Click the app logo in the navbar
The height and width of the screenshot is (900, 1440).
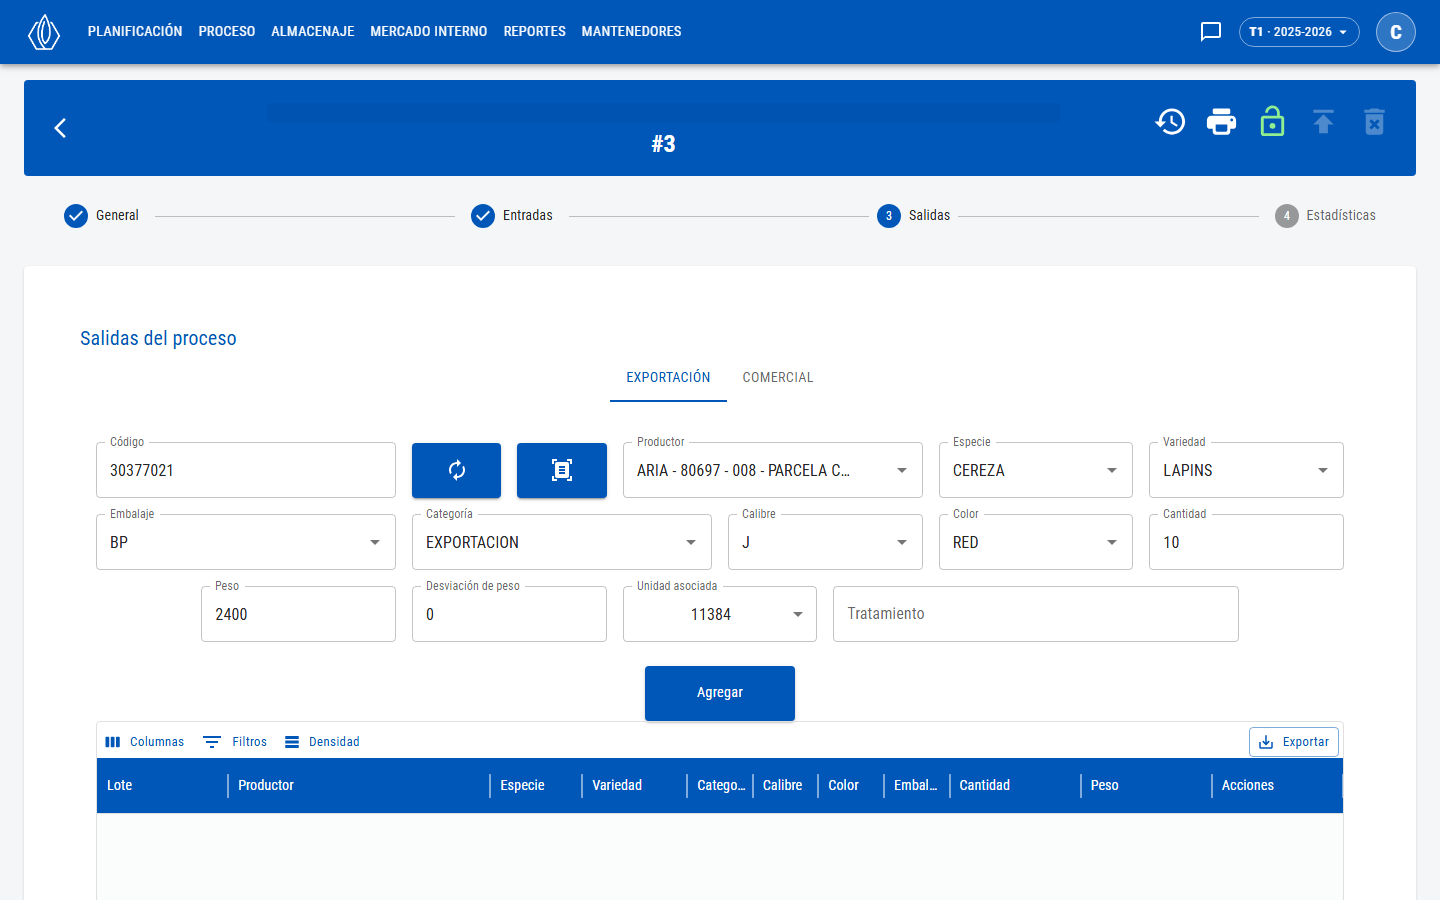[44, 32]
